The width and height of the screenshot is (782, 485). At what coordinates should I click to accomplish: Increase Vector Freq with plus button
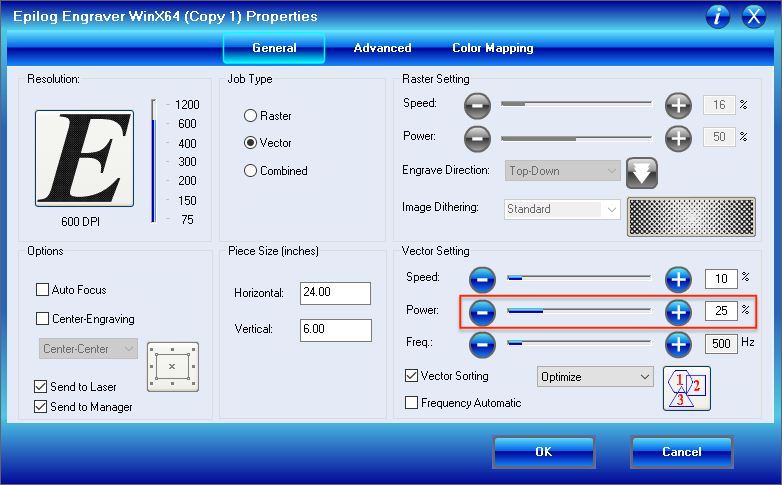(x=678, y=344)
